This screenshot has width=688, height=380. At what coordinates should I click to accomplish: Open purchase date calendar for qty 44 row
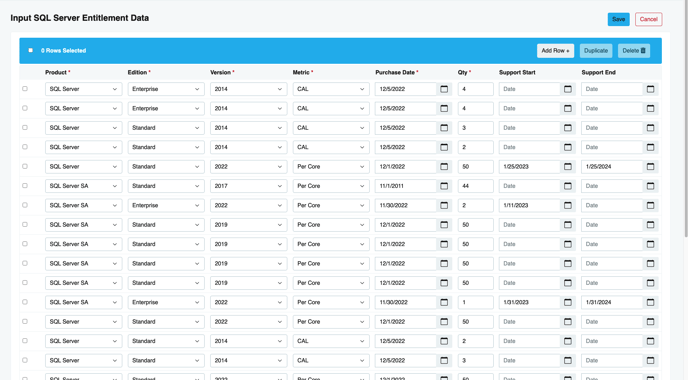pyautogui.click(x=444, y=186)
